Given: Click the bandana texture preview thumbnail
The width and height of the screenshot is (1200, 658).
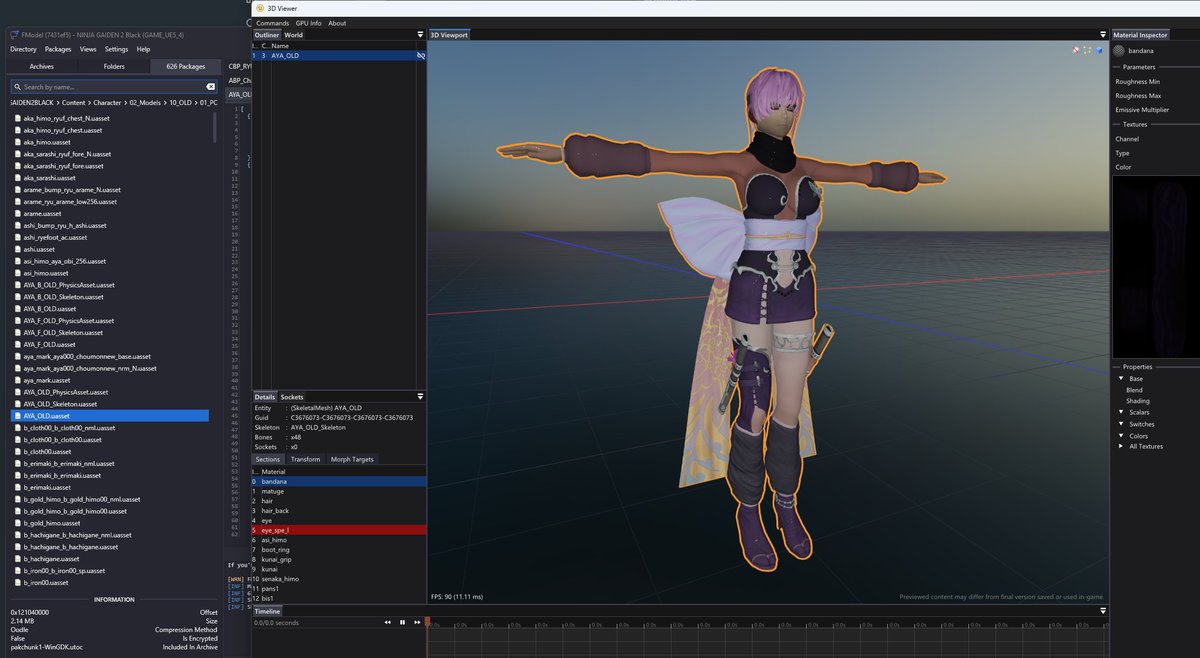Looking at the screenshot, I should (1155, 265).
